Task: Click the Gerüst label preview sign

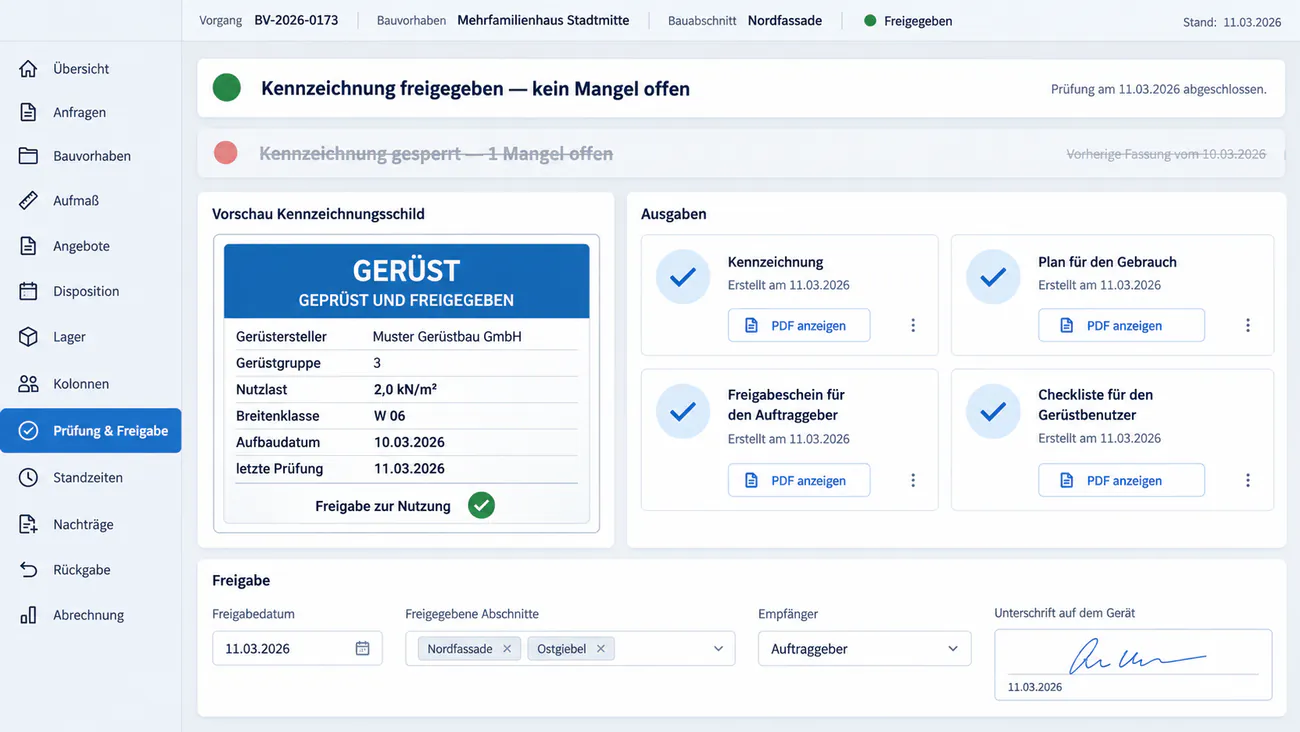Action: click(406, 384)
